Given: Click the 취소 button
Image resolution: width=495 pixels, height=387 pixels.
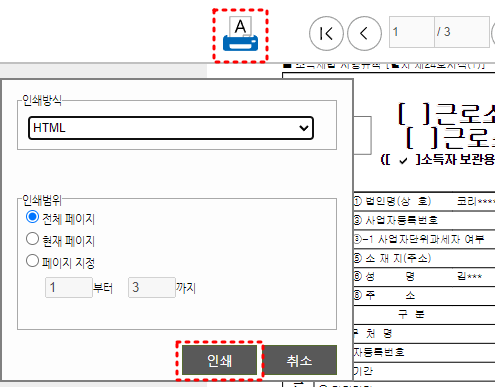Looking at the screenshot, I should tap(300, 360).
